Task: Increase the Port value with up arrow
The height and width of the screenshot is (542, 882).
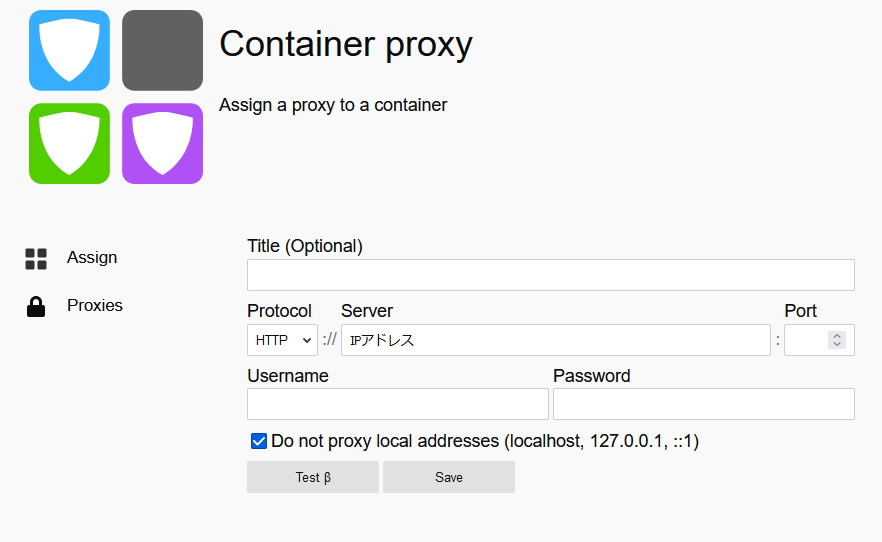Action: (837, 336)
